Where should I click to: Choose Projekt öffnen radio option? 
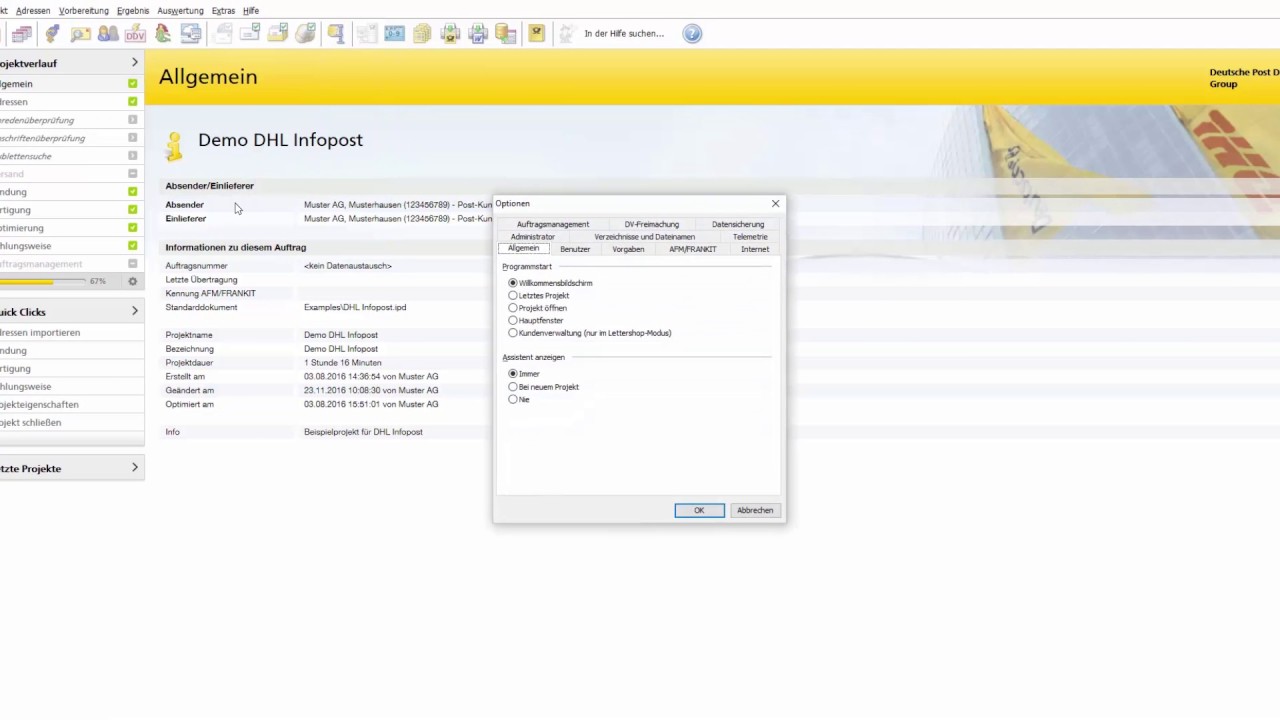[x=513, y=308]
